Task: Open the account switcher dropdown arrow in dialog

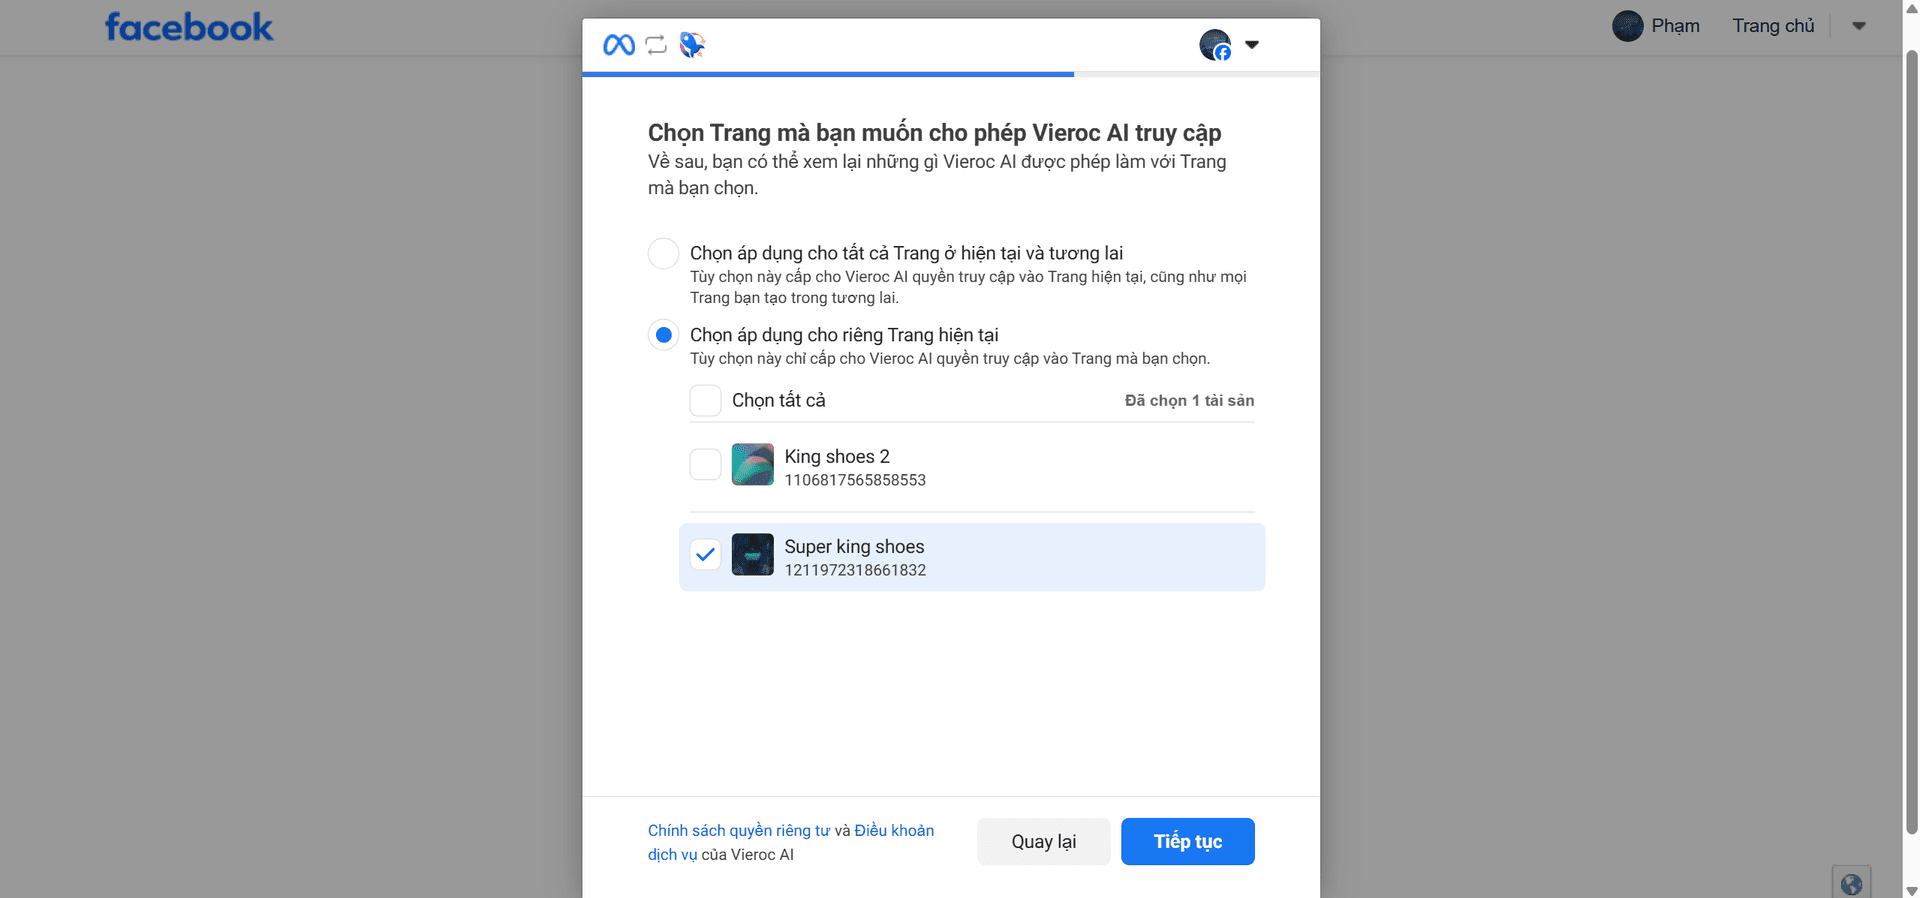Action: [x=1252, y=45]
